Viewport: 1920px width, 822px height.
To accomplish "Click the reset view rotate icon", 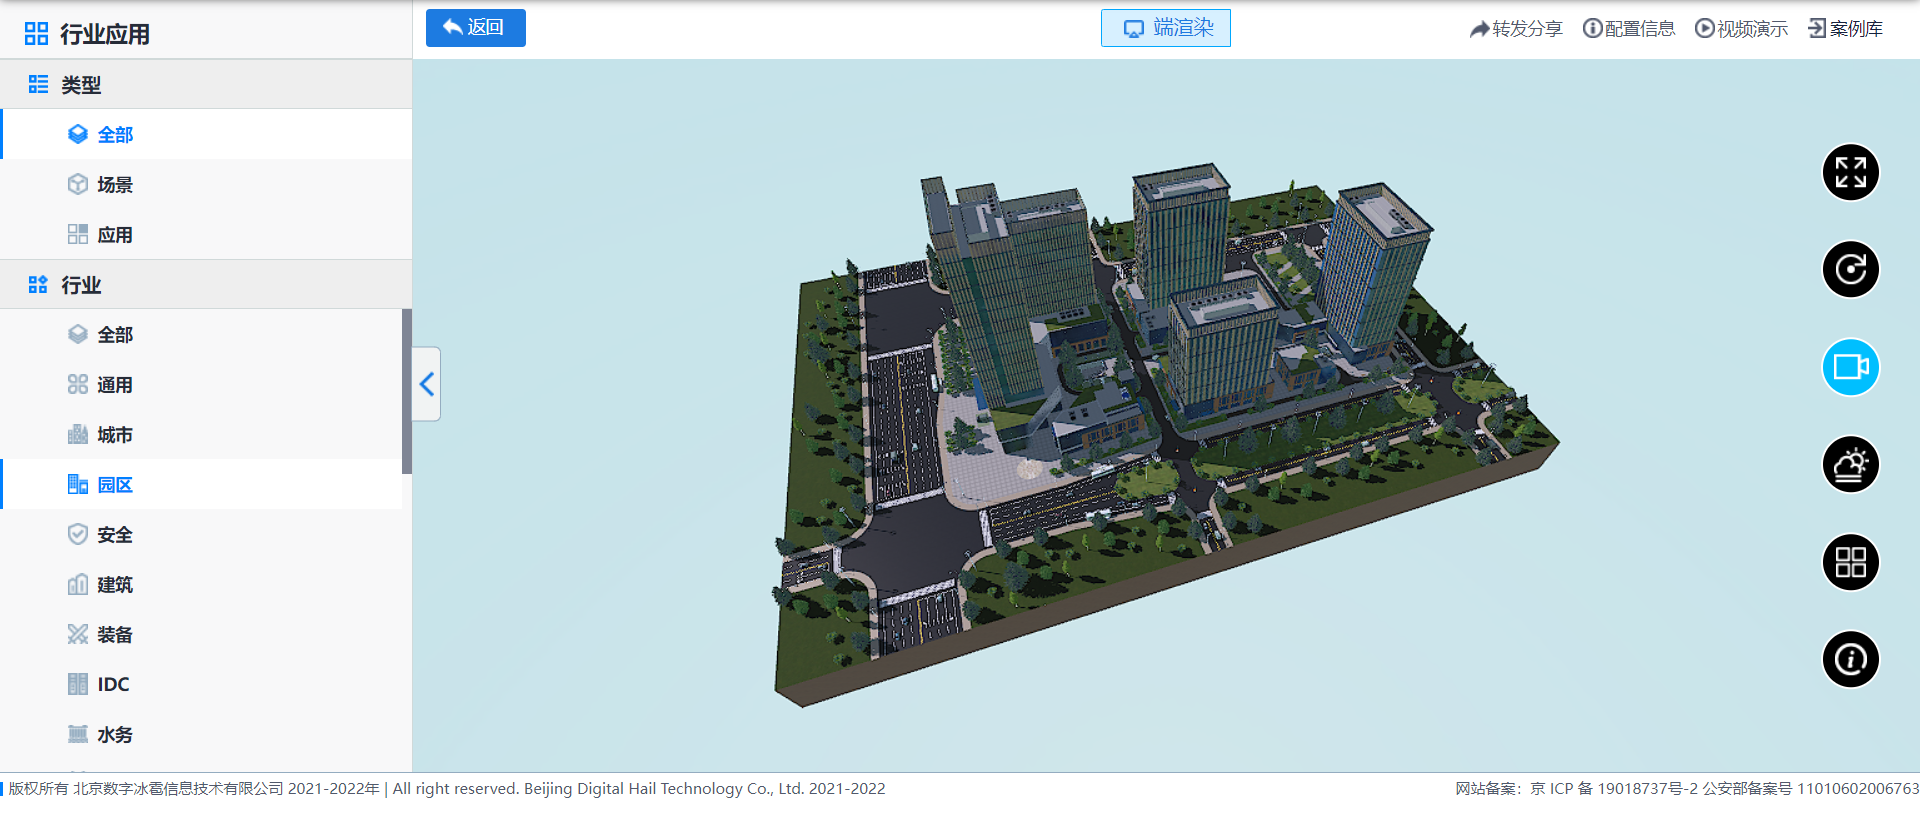I will (x=1850, y=269).
